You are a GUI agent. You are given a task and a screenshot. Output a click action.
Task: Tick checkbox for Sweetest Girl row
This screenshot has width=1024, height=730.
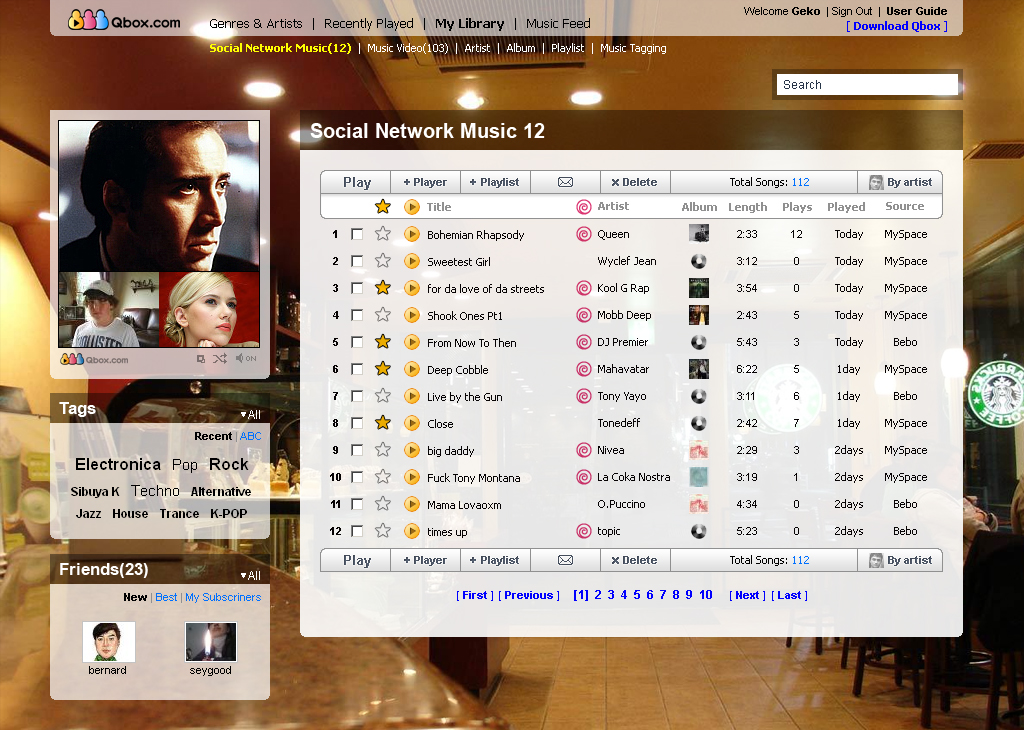(357, 261)
